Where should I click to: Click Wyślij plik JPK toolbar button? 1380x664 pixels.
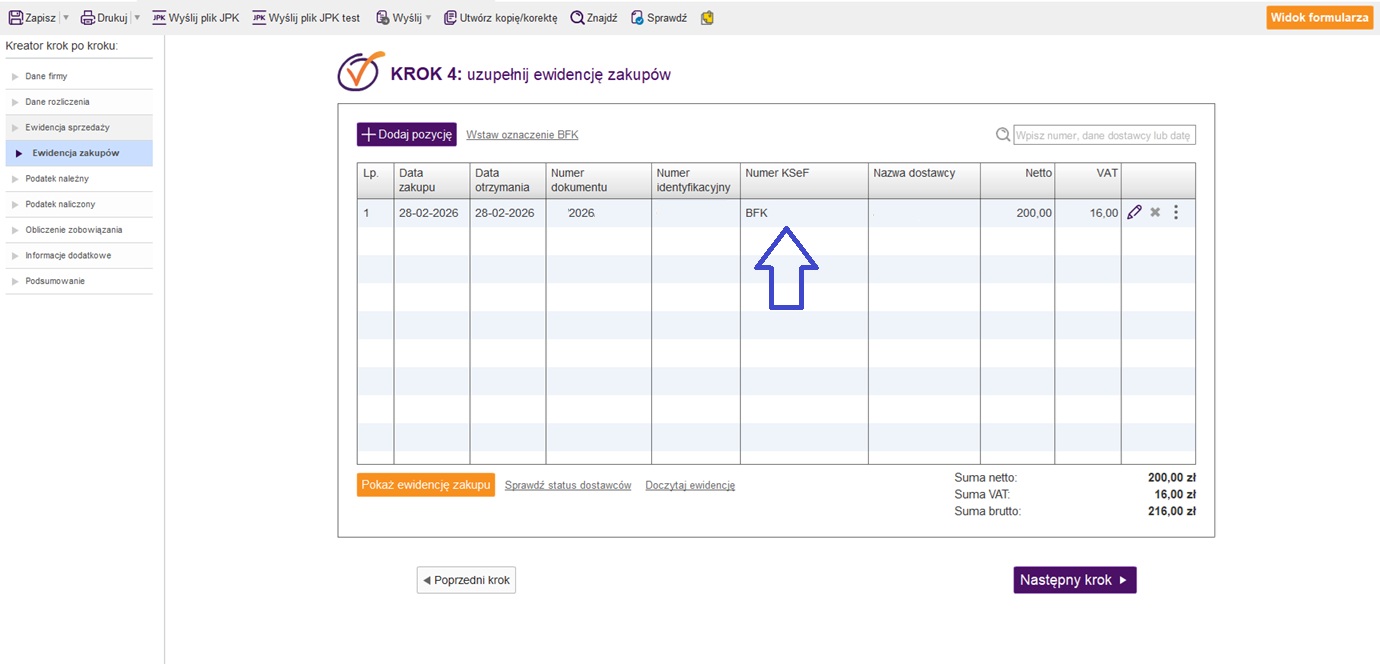pyautogui.click(x=196, y=18)
